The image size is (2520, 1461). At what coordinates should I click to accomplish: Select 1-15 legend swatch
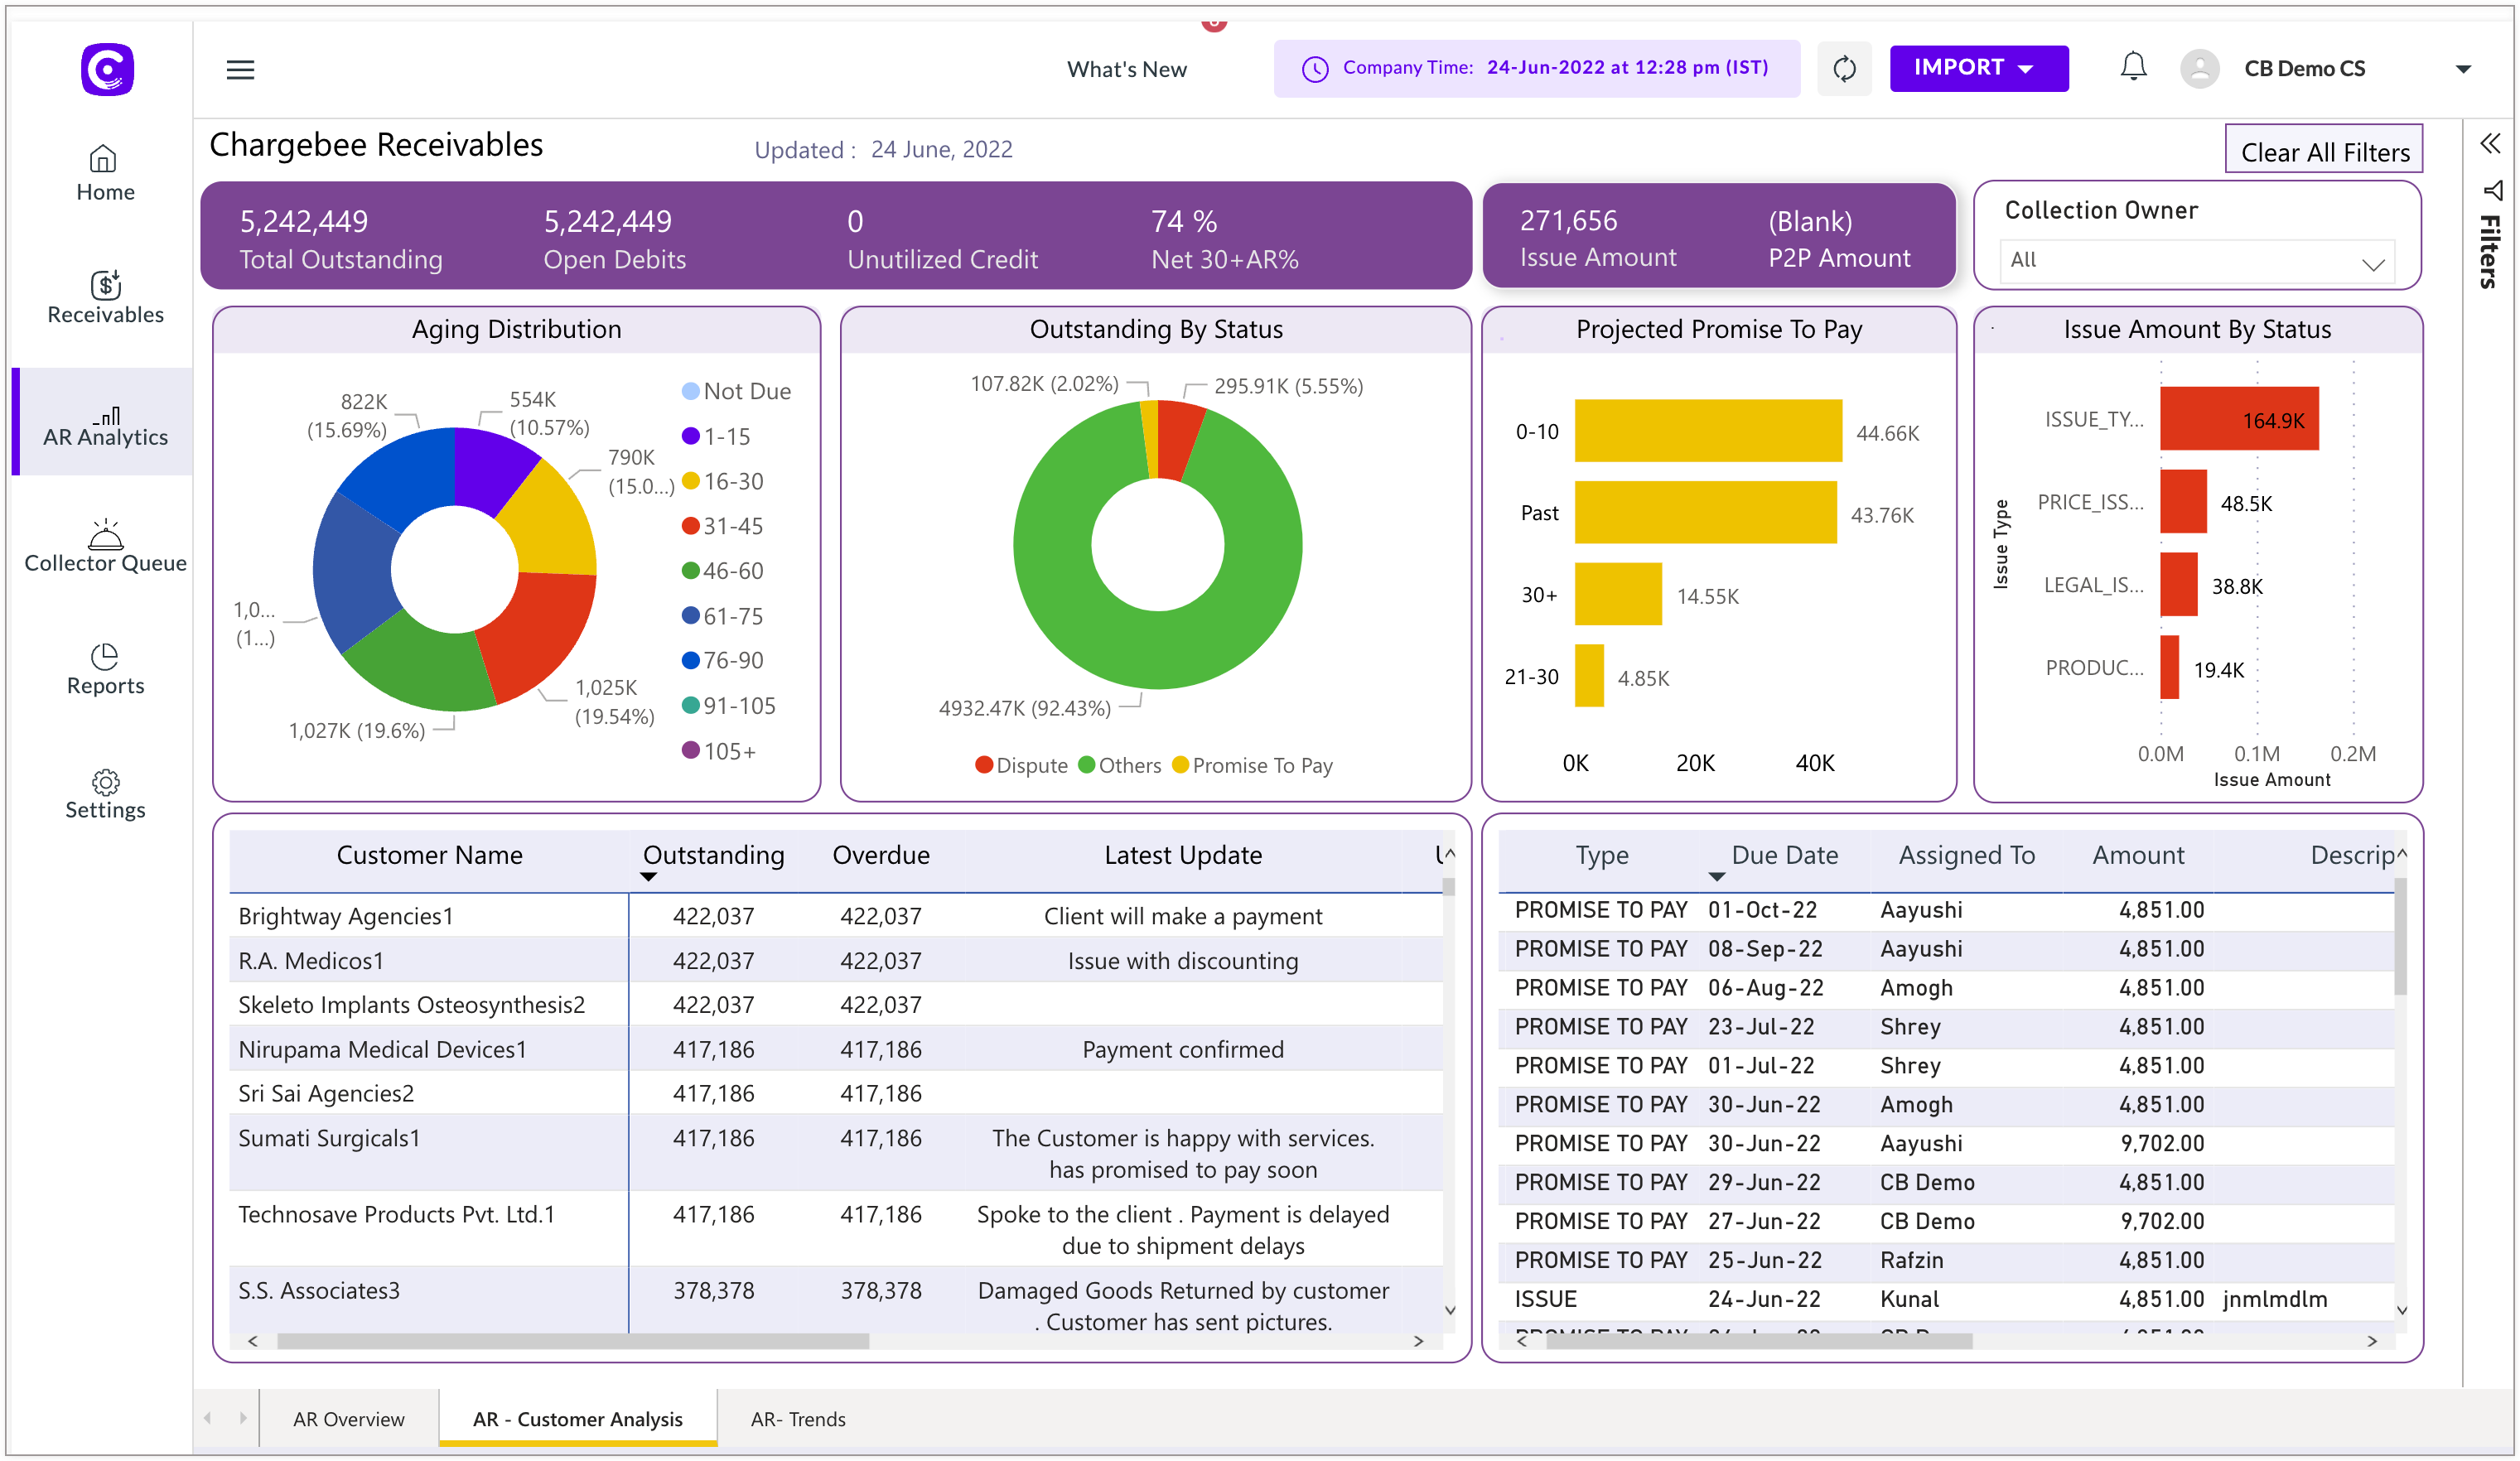tap(690, 435)
